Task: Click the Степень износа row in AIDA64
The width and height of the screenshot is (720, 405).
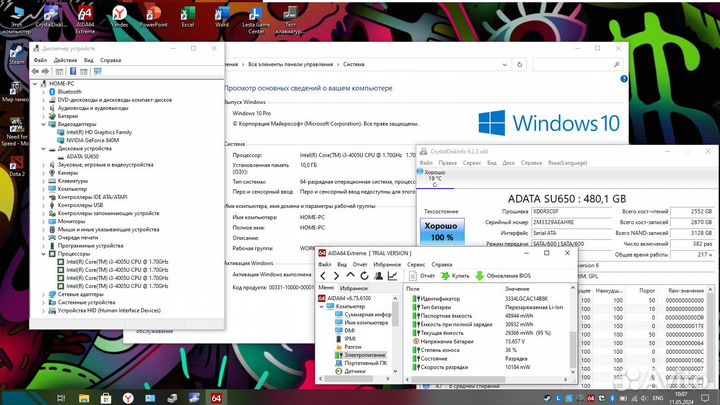Action: 489,350
